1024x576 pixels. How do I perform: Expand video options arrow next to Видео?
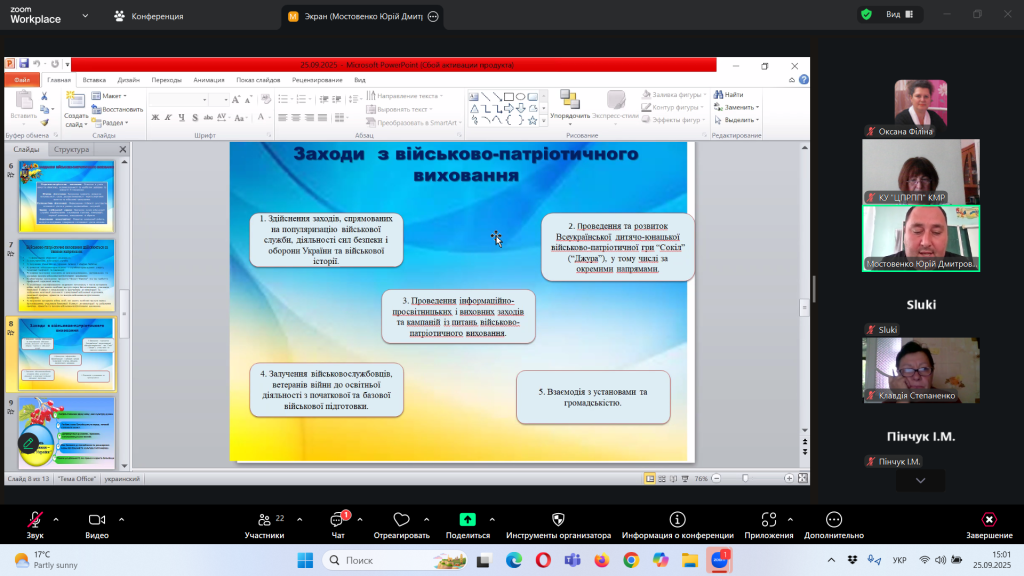tap(122, 519)
